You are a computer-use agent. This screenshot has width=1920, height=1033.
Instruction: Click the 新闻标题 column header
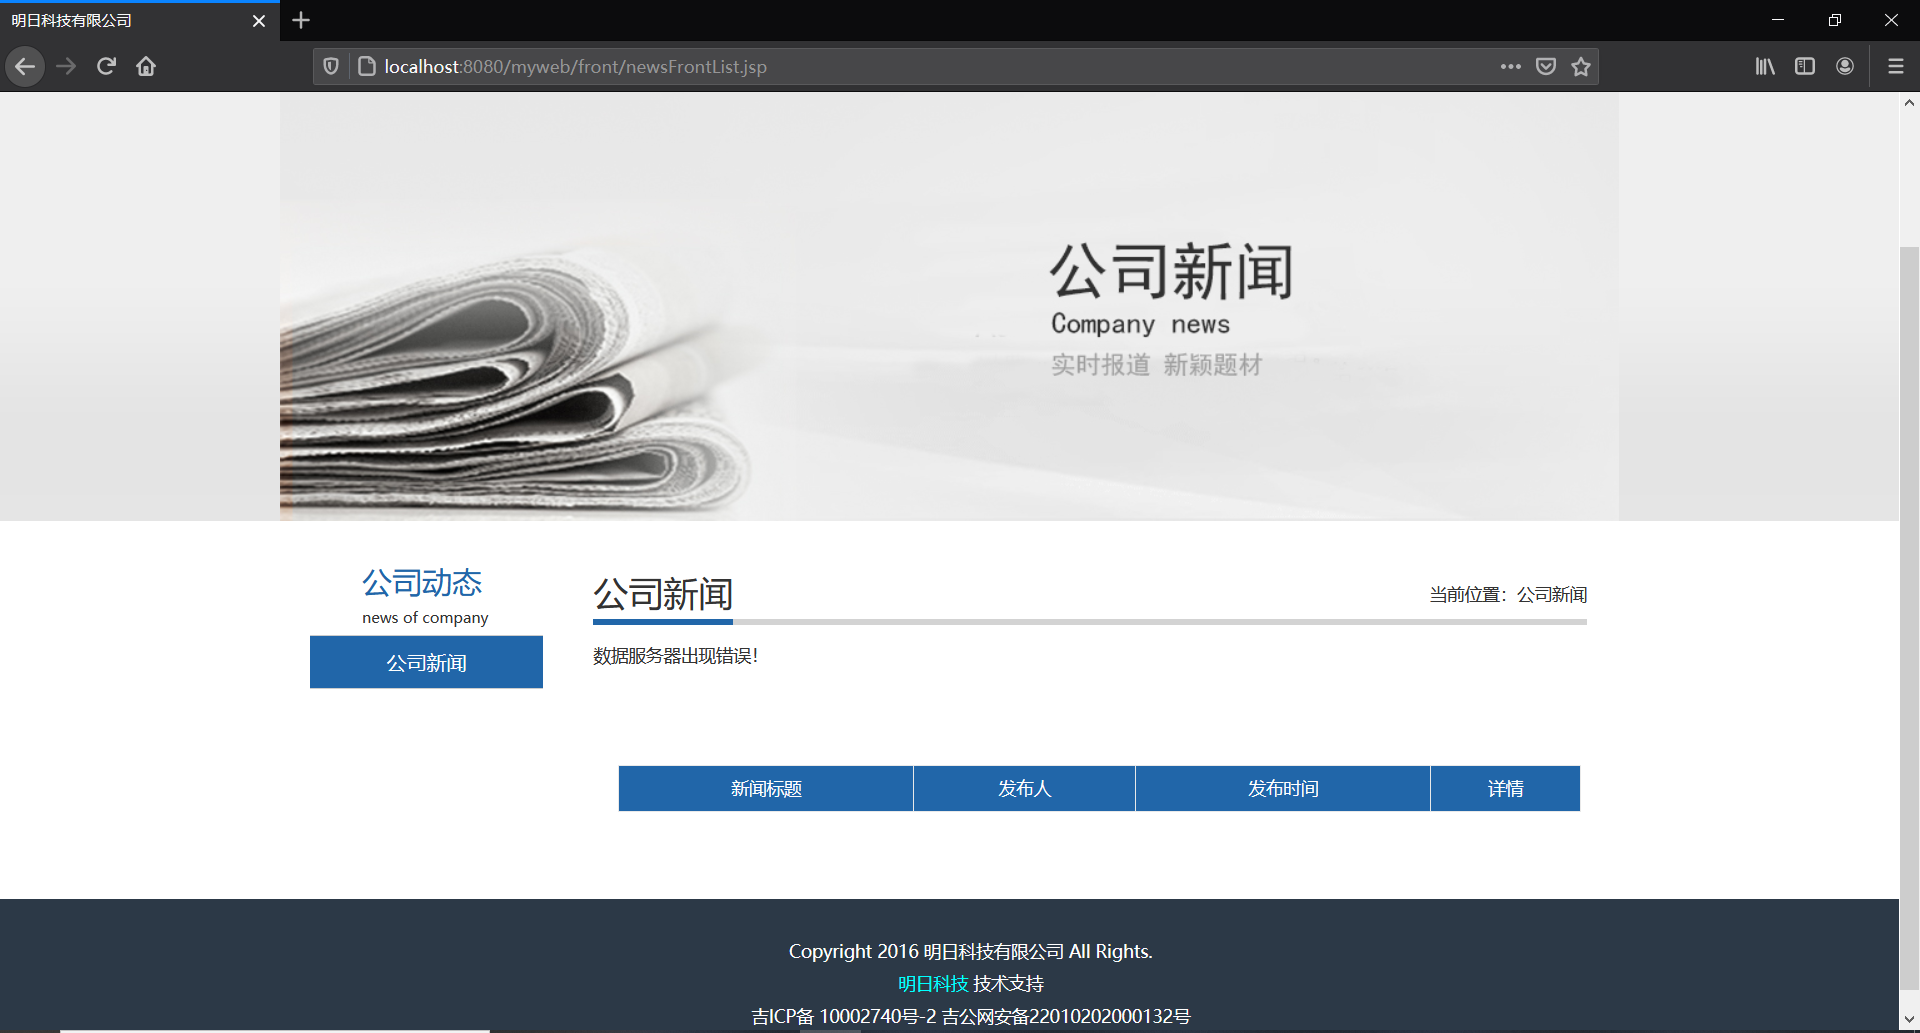click(766, 789)
